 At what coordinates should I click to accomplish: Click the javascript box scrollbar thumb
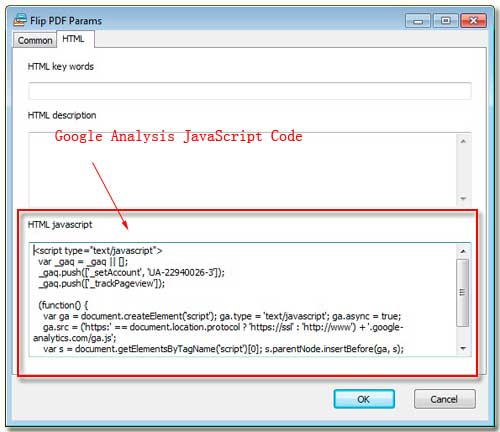pos(463,292)
